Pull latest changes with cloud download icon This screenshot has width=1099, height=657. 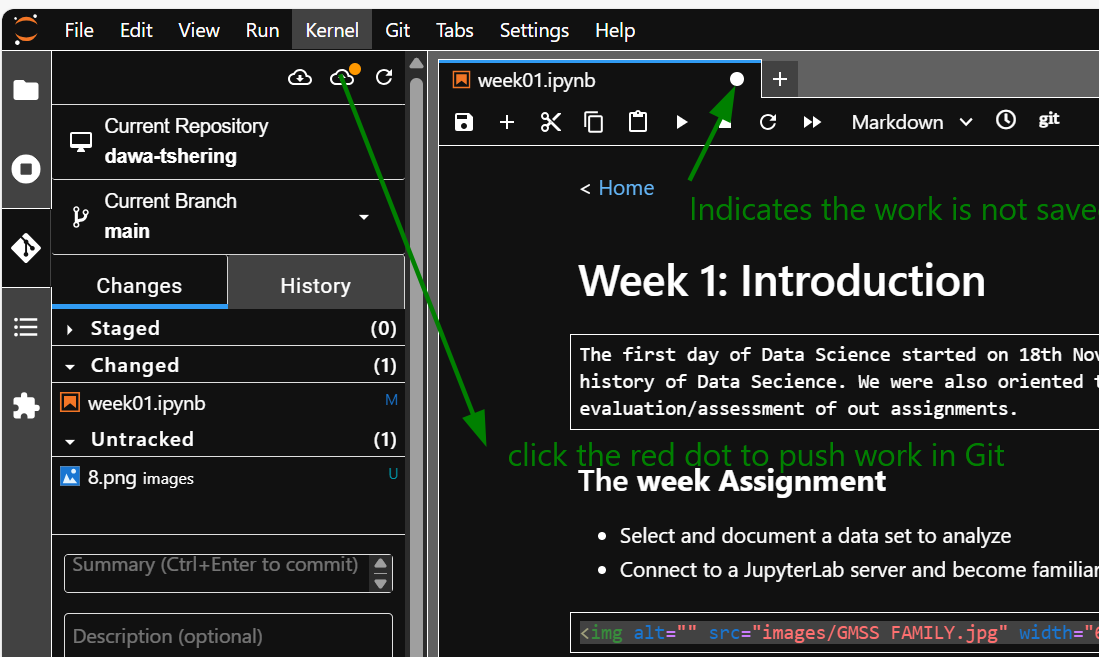[x=300, y=77]
